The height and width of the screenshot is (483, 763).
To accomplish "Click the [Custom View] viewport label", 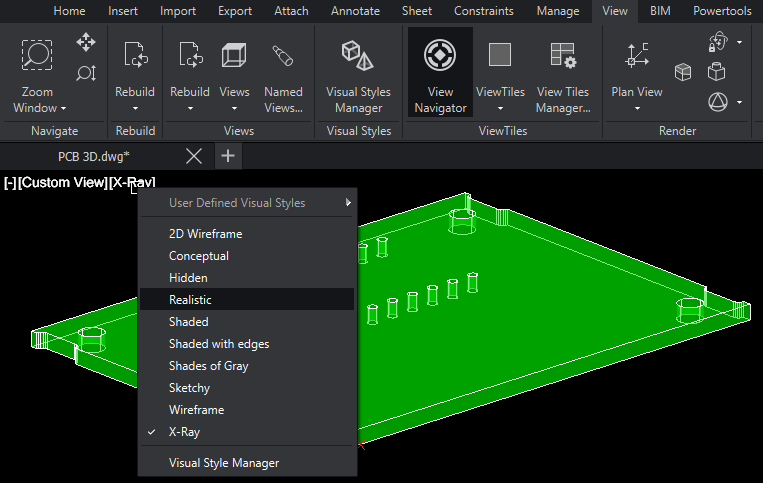I will point(62,182).
